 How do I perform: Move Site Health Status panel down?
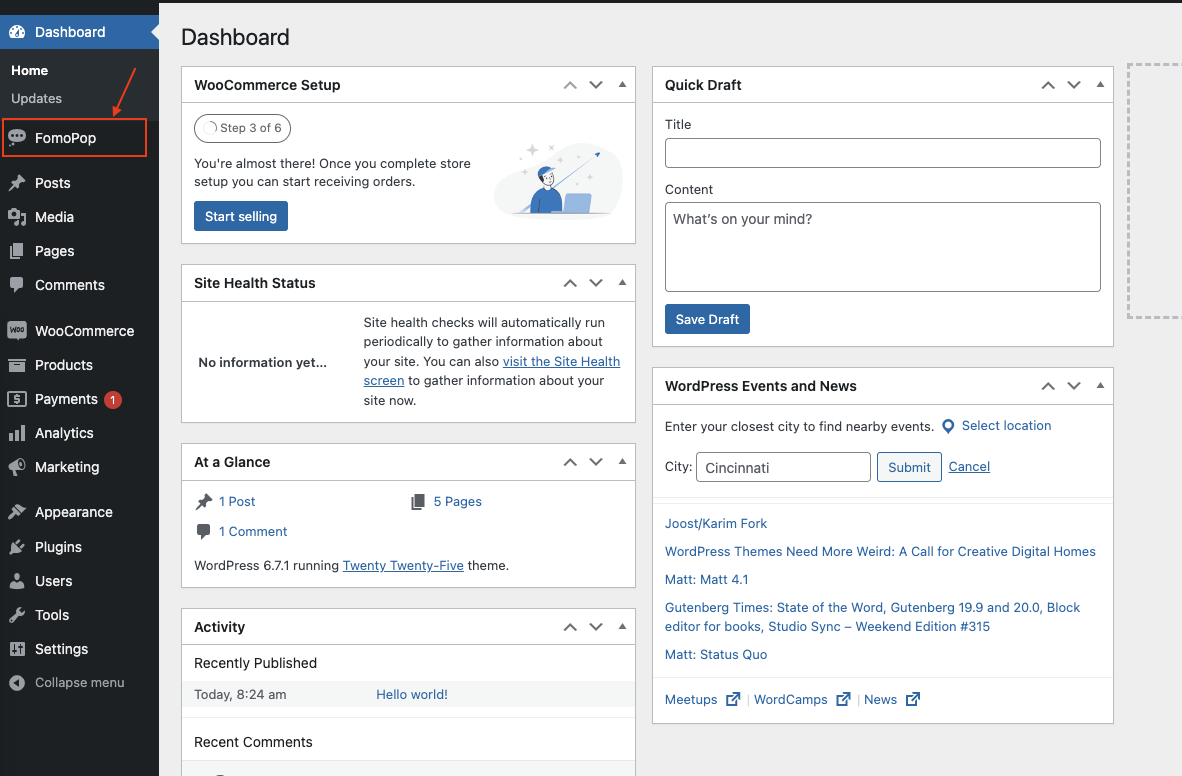[596, 283]
